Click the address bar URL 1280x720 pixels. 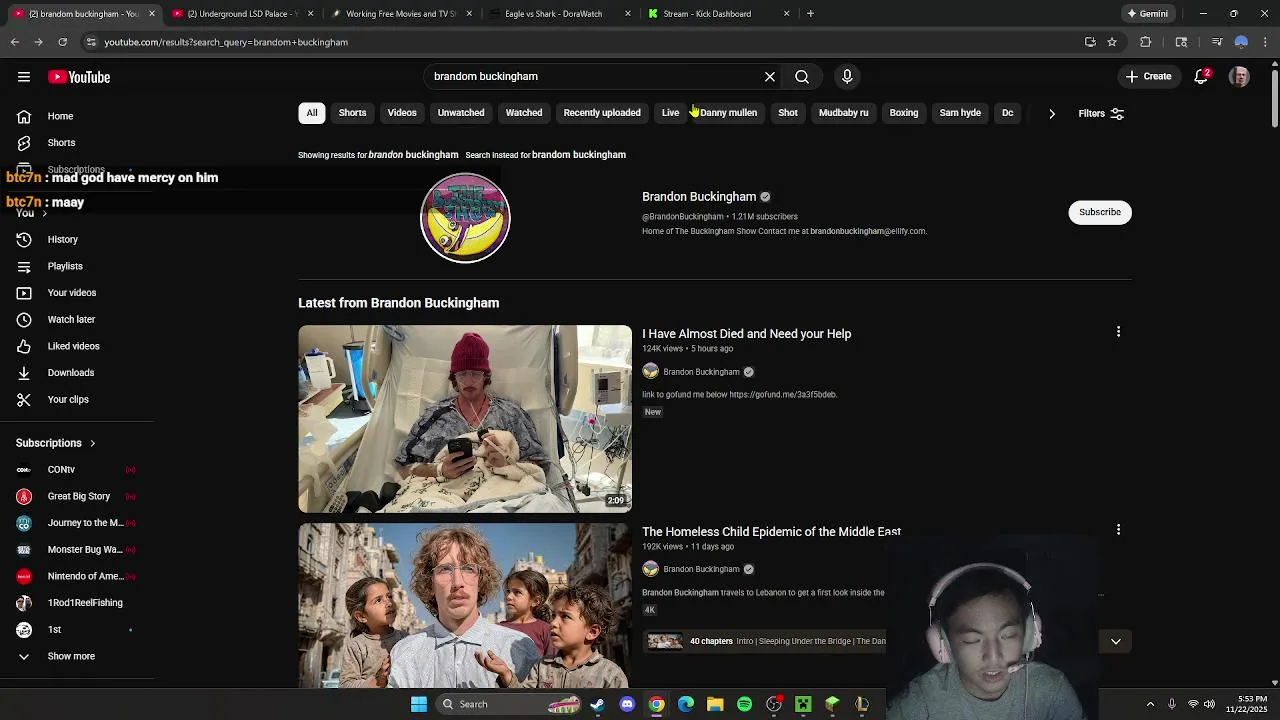click(x=226, y=42)
